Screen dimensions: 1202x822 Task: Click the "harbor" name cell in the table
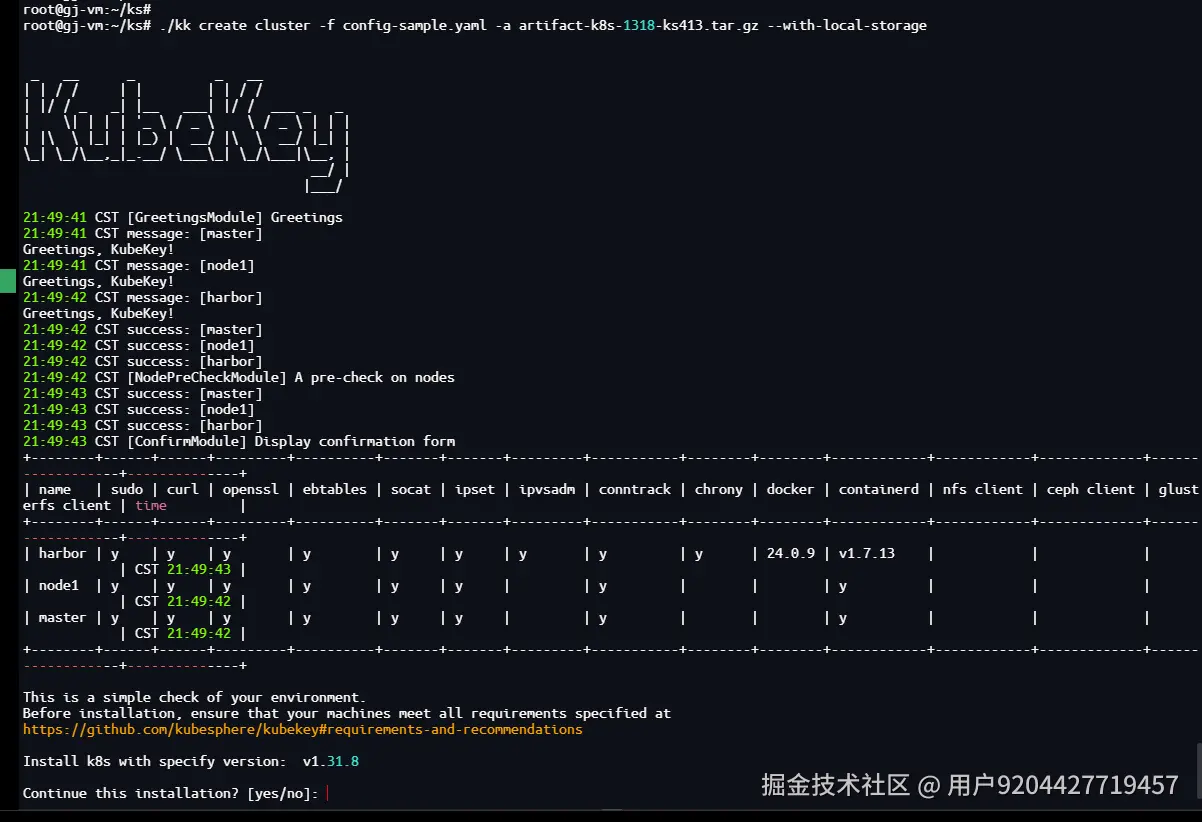click(x=63, y=554)
